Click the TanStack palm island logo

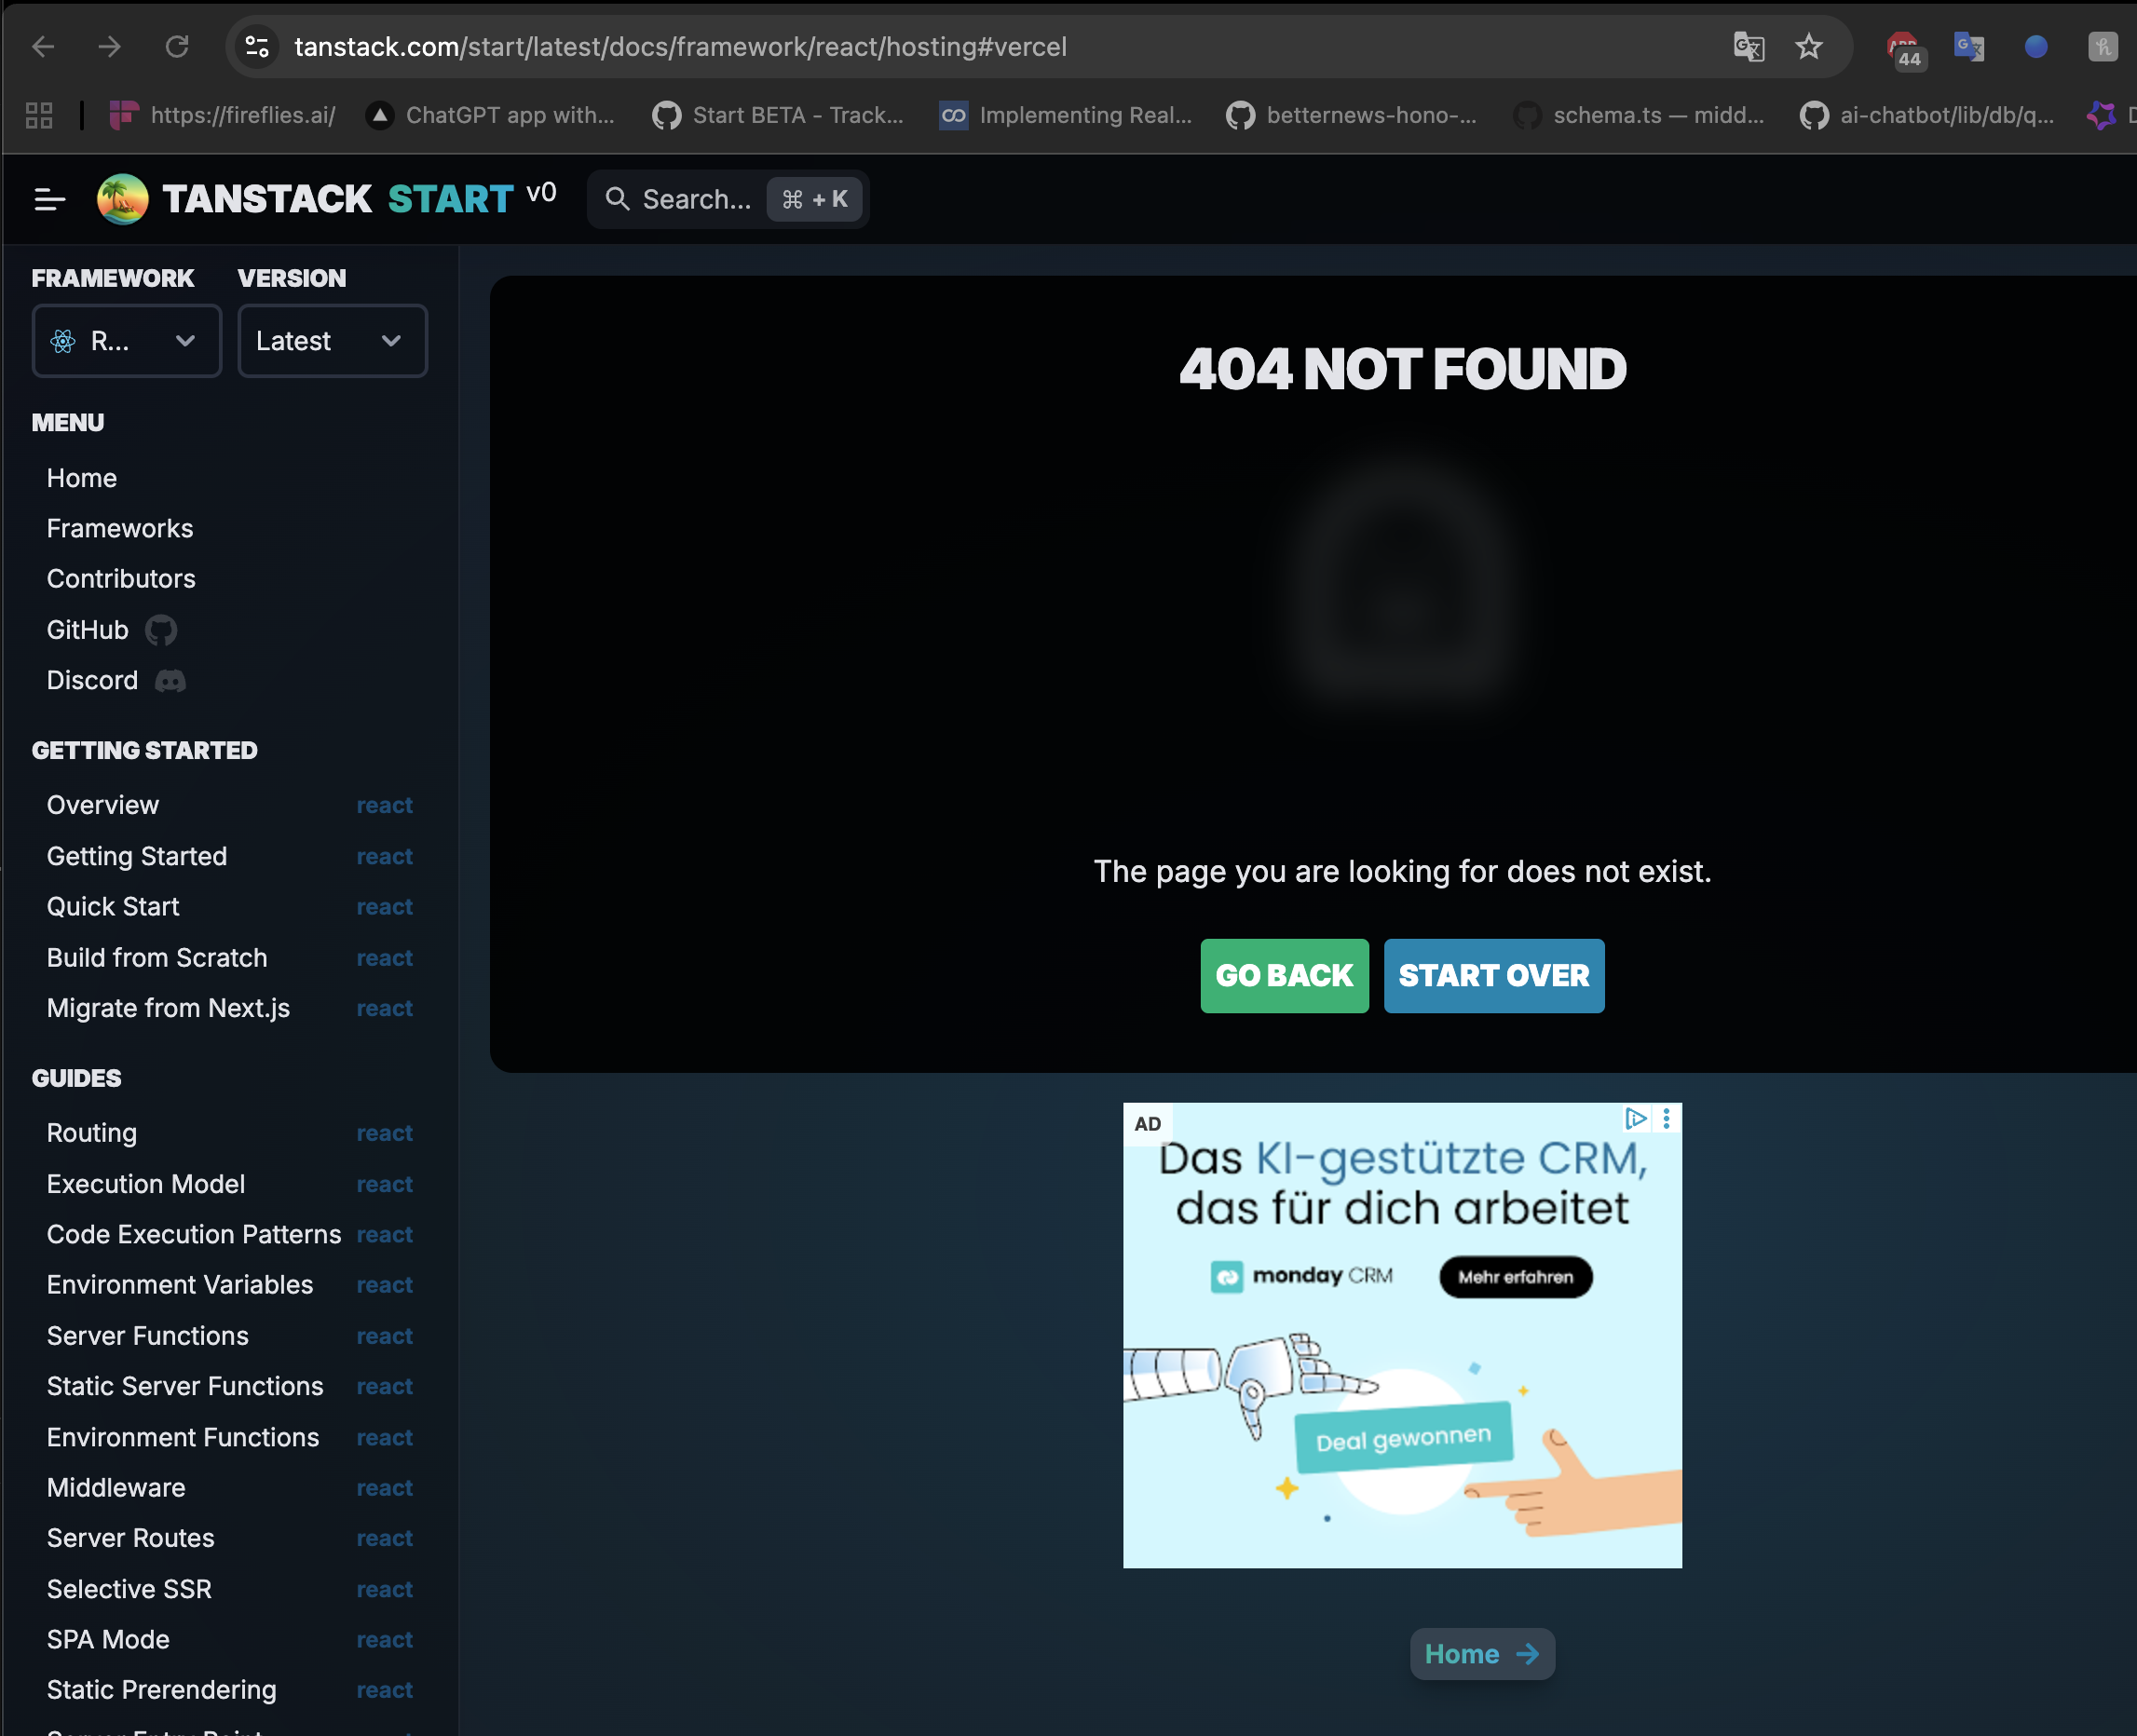[x=122, y=199]
